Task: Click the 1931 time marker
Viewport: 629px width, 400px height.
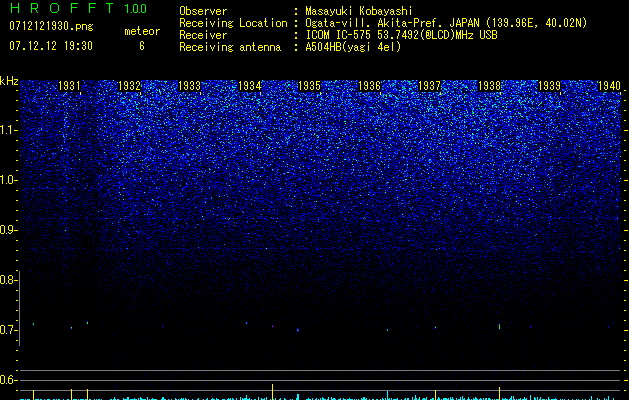Action: (69, 86)
